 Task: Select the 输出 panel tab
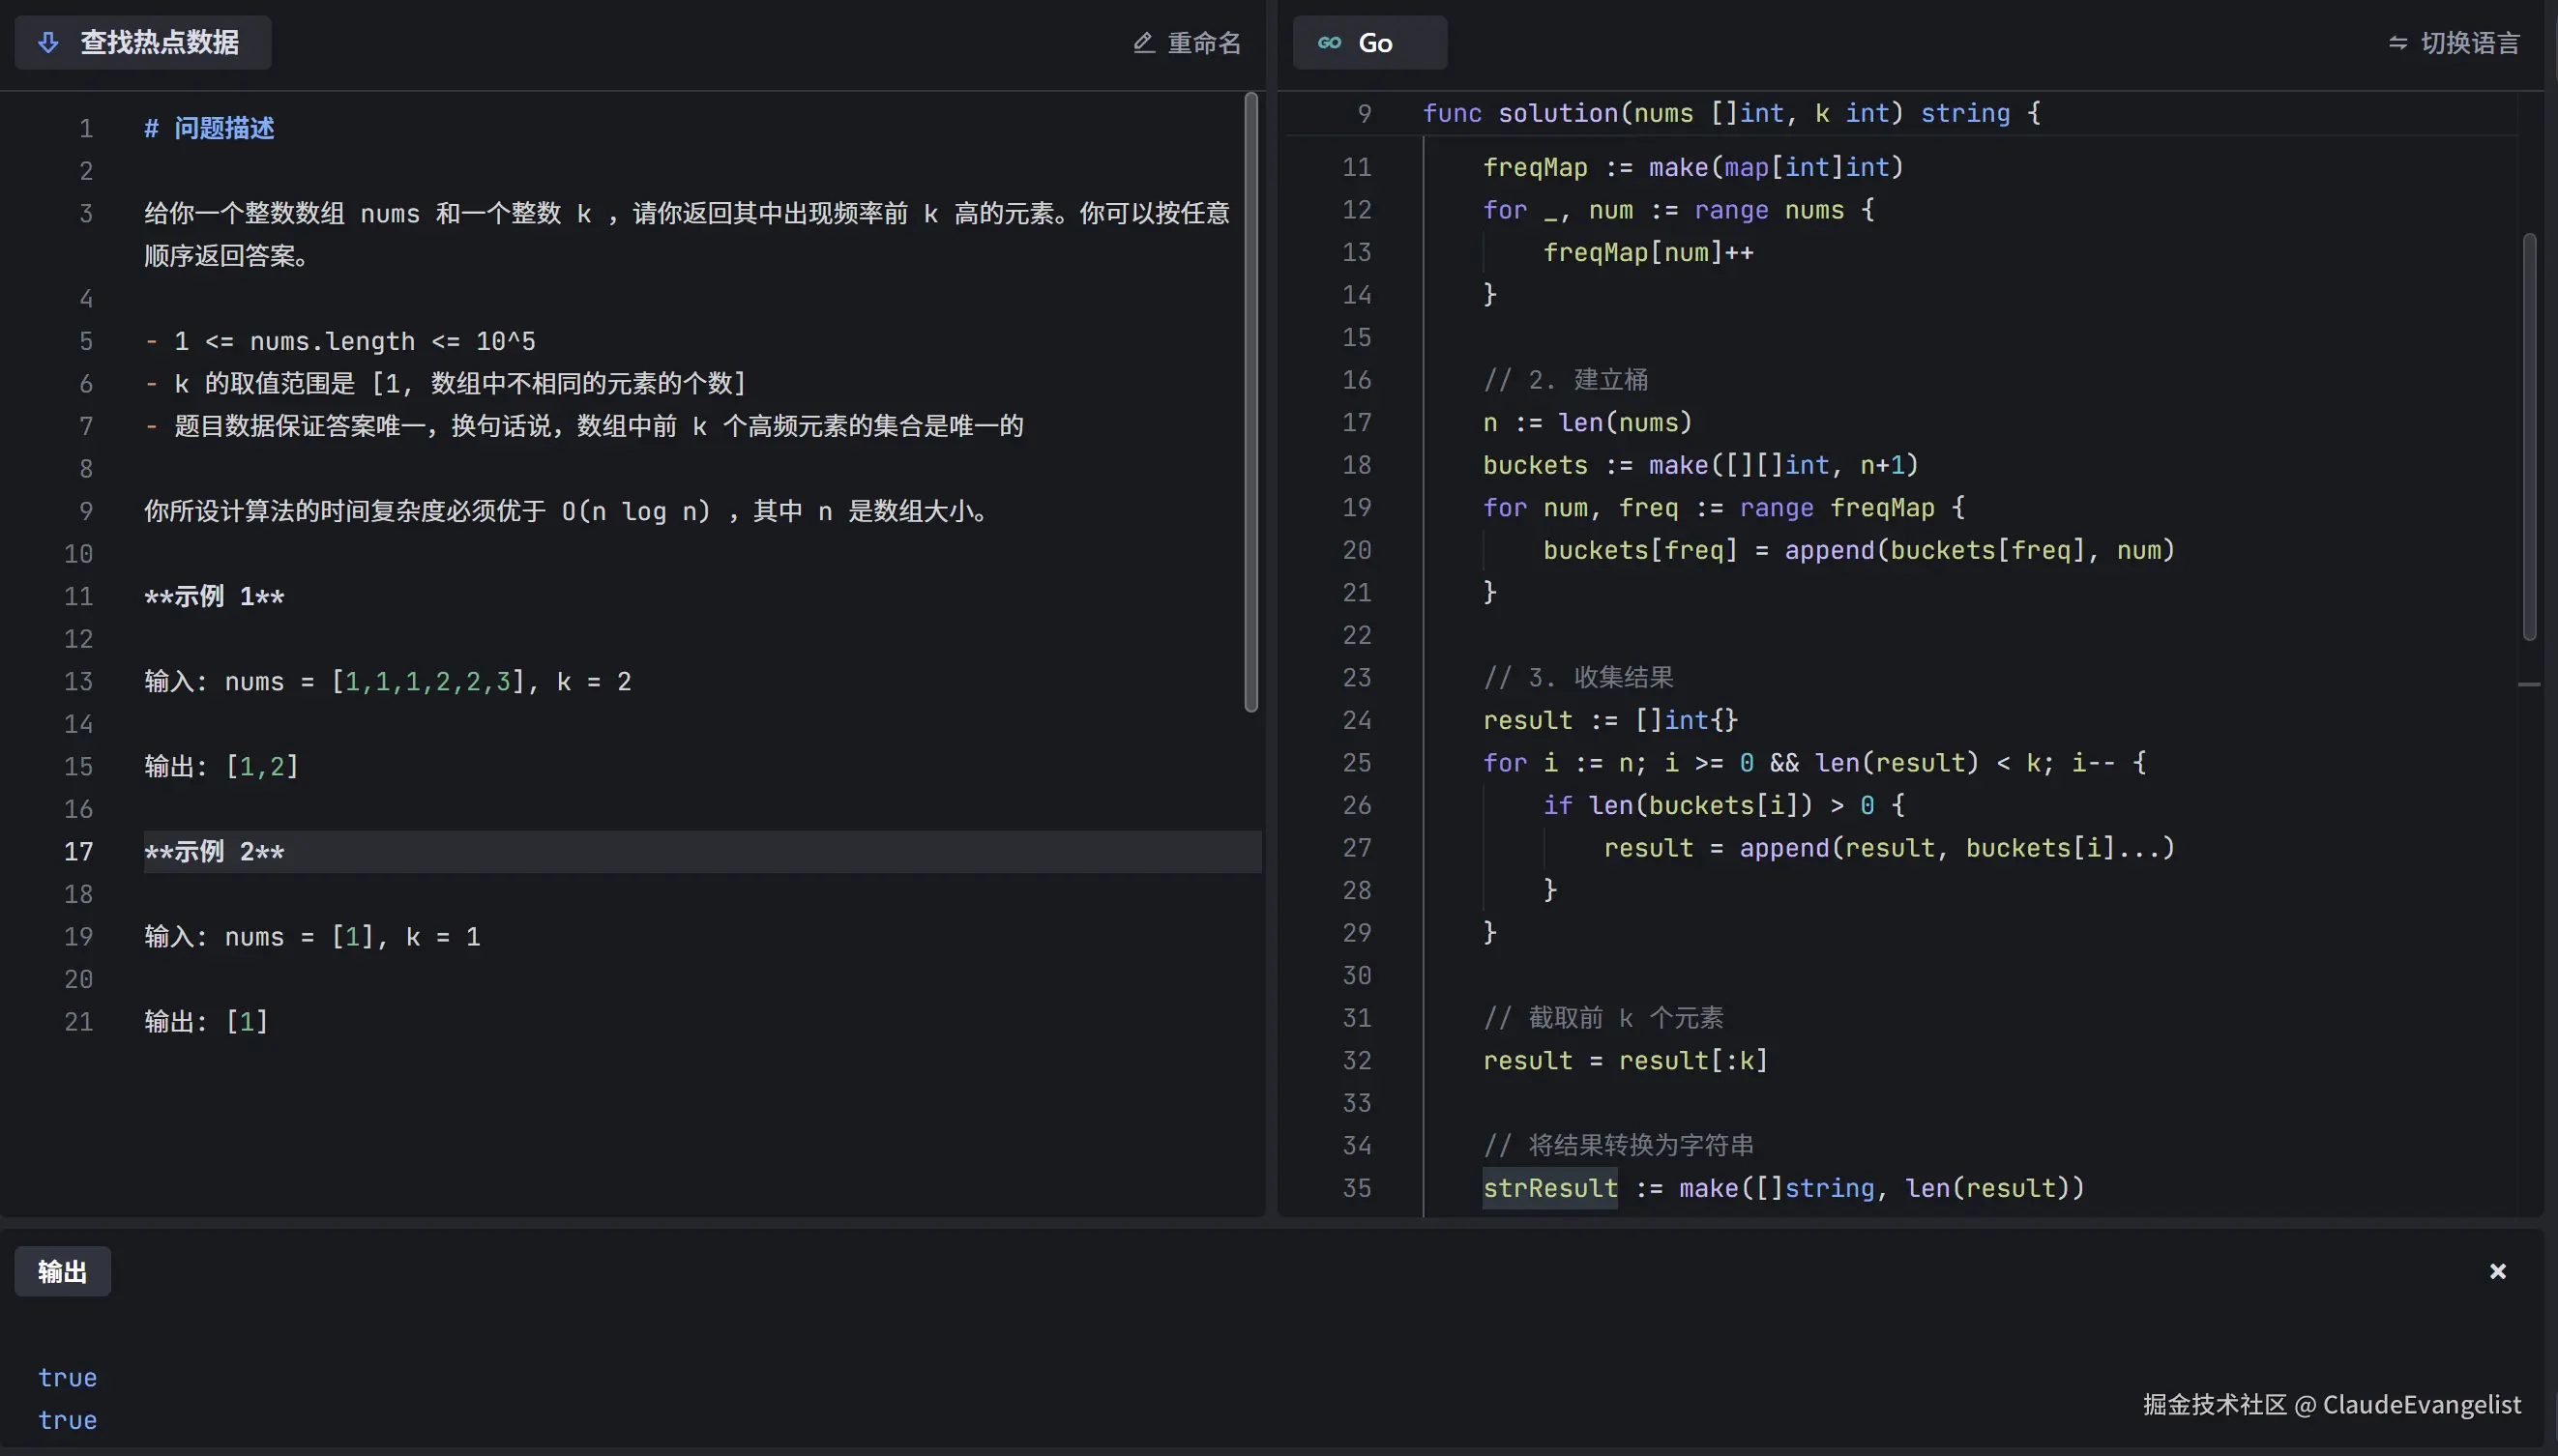[62, 1271]
